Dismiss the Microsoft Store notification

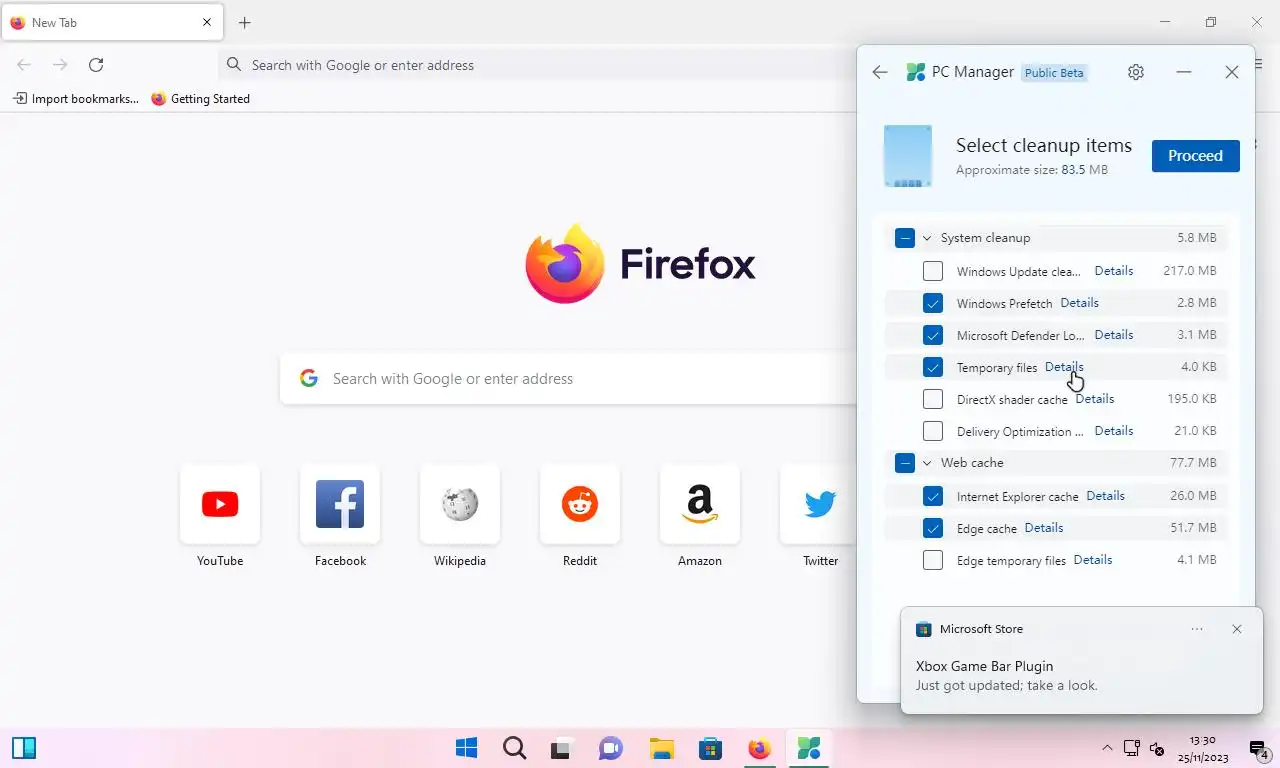[x=1237, y=629]
